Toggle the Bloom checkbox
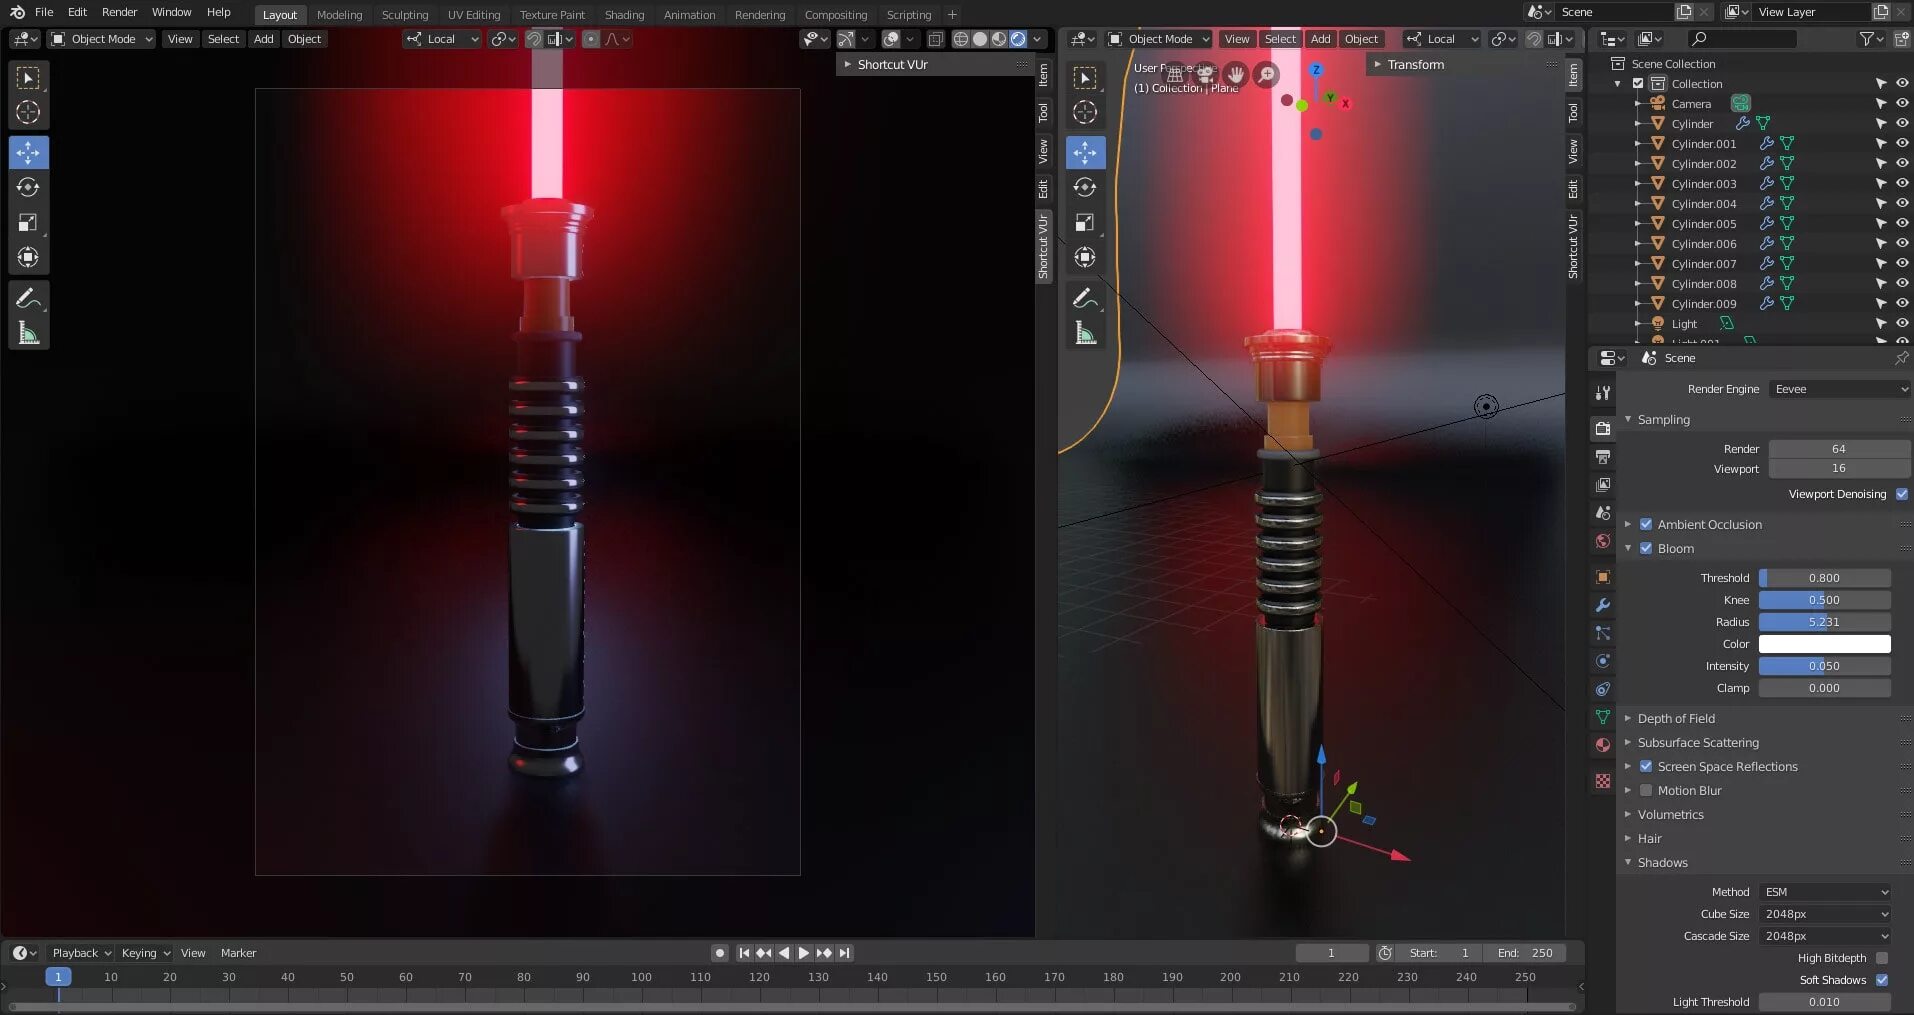The width and height of the screenshot is (1914, 1015). pos(1646,548)
